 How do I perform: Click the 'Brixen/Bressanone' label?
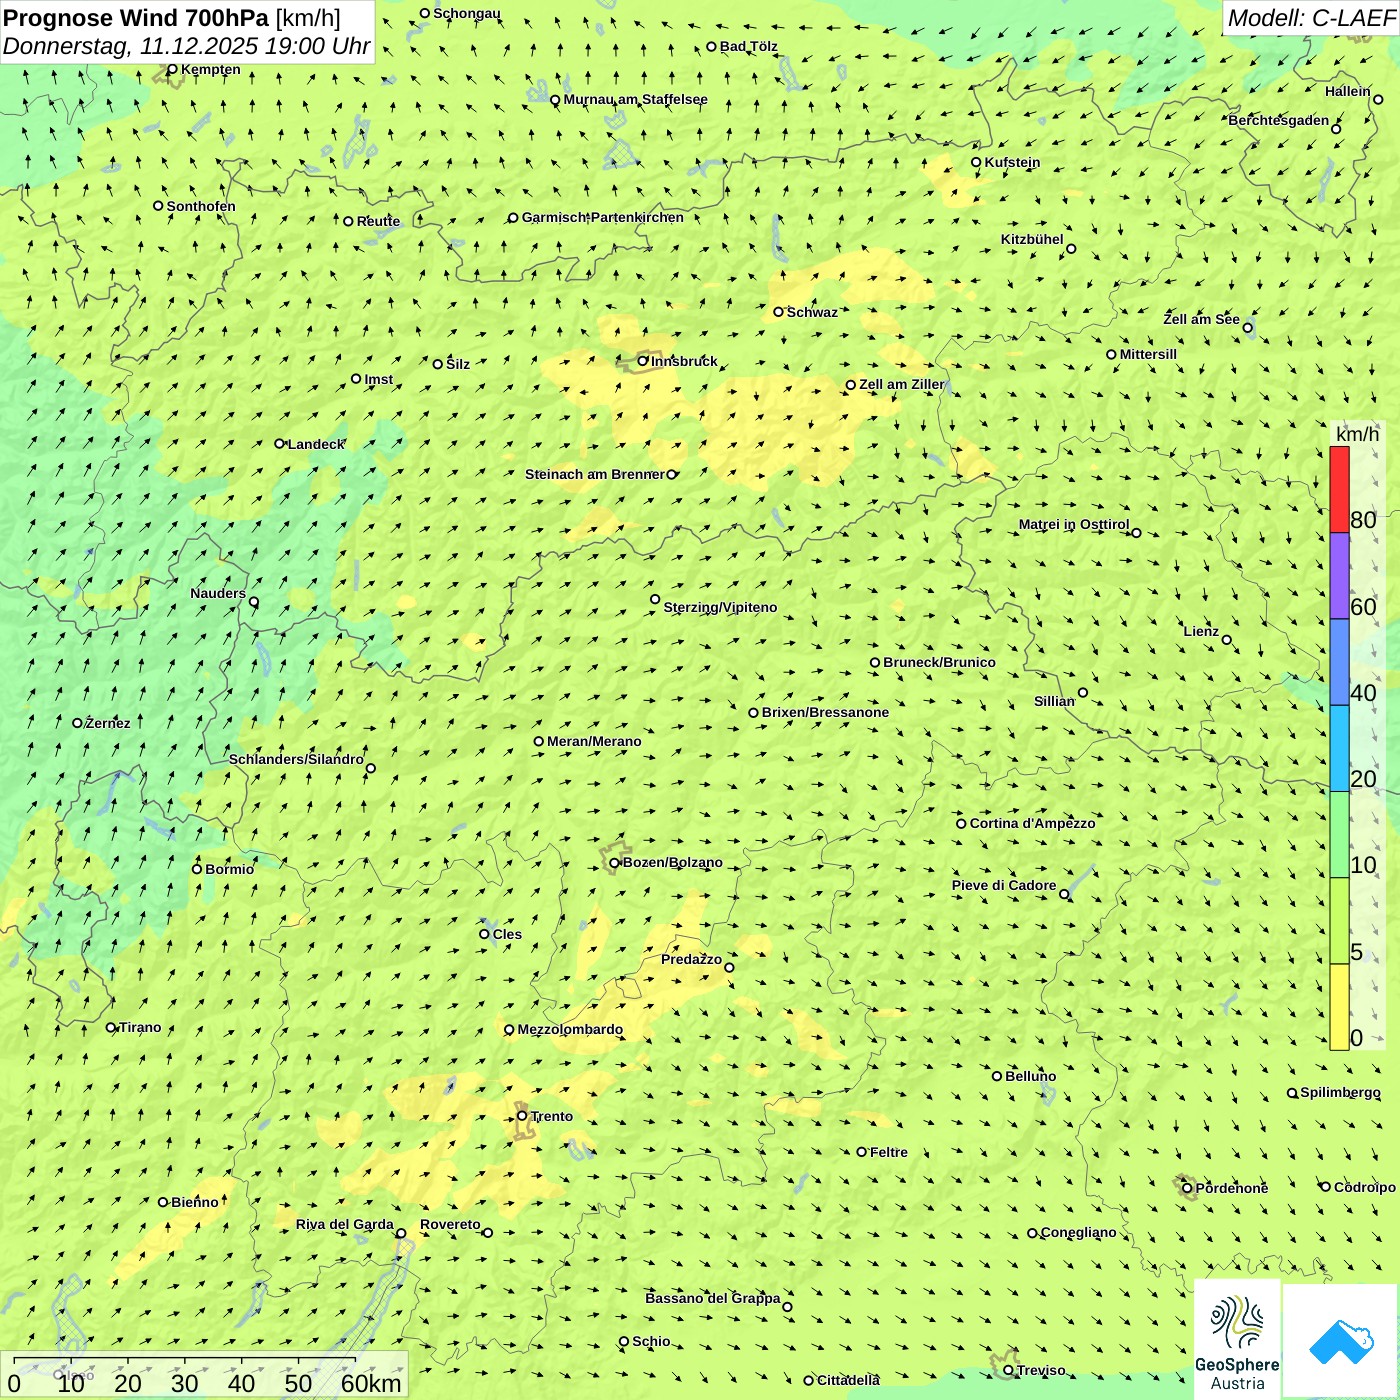point(825,712)
